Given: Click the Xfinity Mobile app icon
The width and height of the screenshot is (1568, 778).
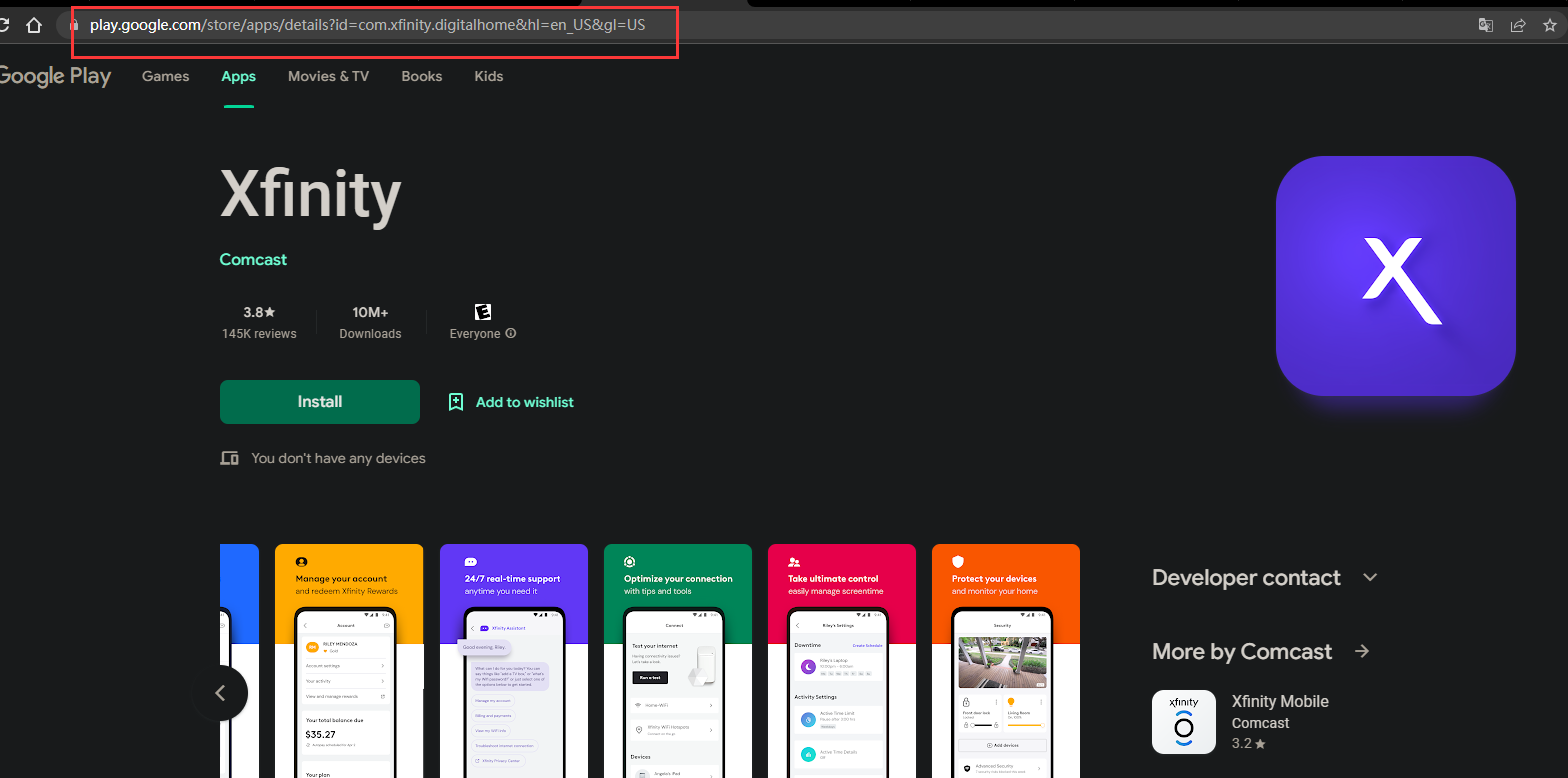Looking at the screenshot, I should tap(1184, 722).
